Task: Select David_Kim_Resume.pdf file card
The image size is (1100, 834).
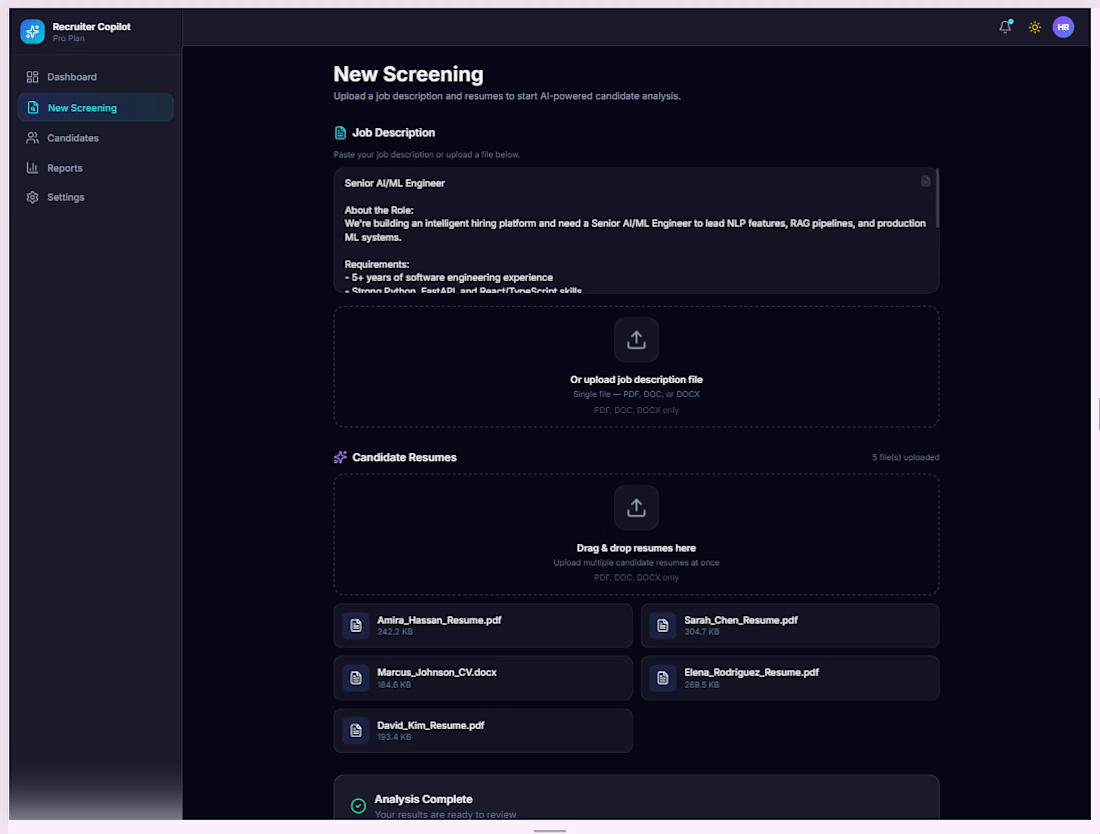Action: click(483, 731)
